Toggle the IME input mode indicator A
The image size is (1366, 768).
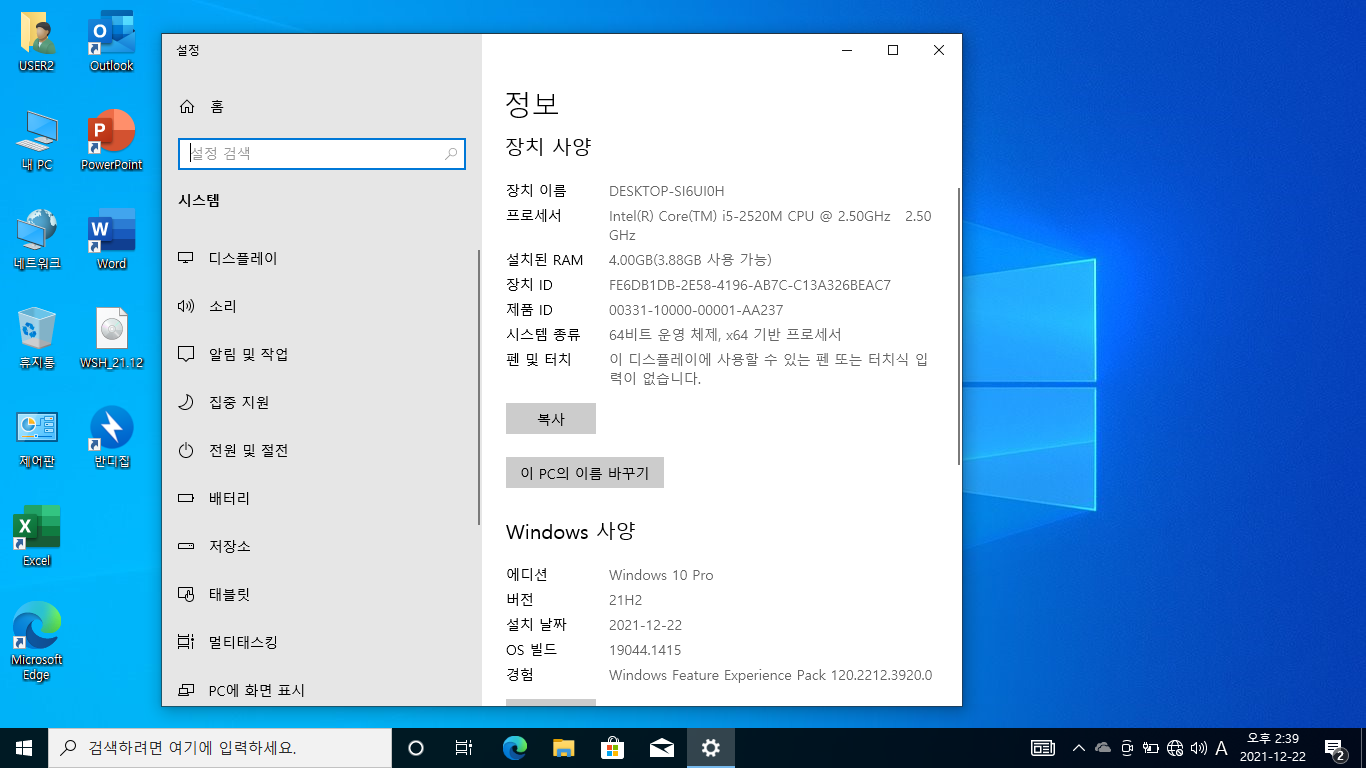pyautogui.click(x=1221, y=748)
